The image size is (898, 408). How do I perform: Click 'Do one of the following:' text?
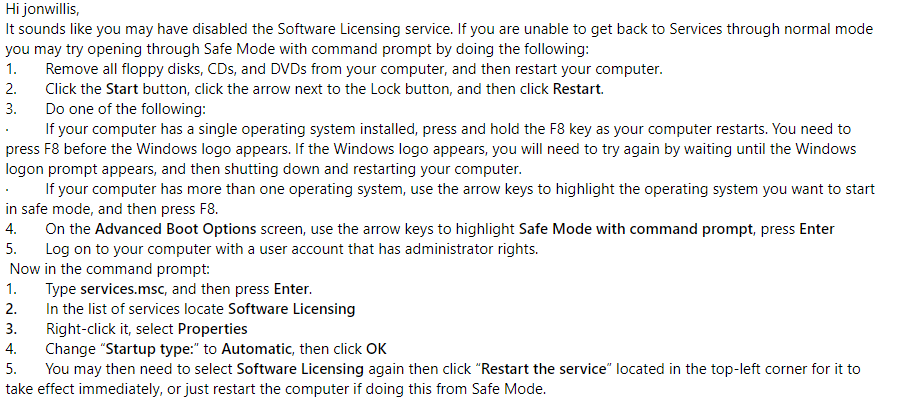click(x=125, y=109)
